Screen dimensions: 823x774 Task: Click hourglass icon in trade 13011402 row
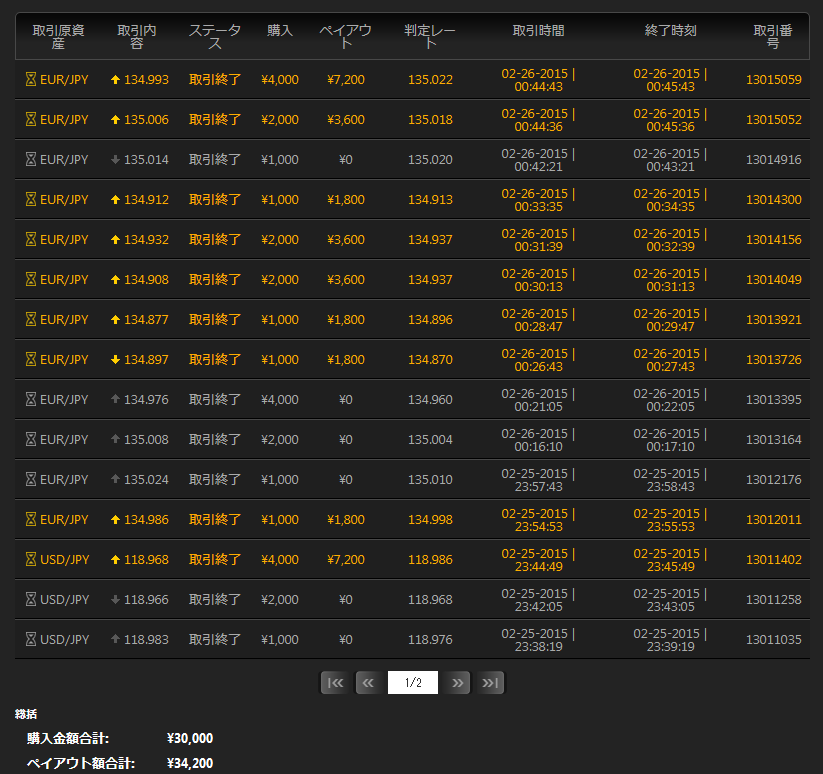point(31,559)
